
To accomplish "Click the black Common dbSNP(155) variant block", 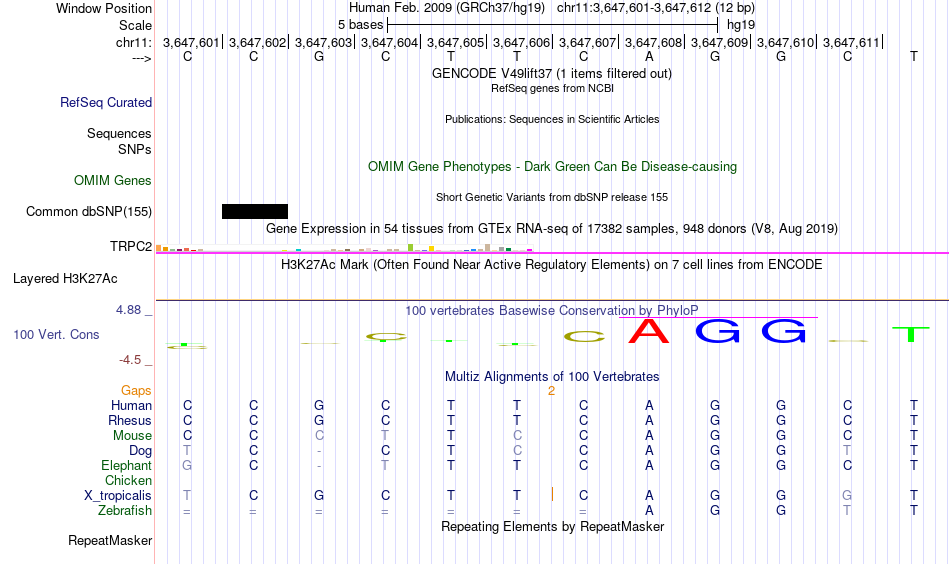I will pos(254,211).
